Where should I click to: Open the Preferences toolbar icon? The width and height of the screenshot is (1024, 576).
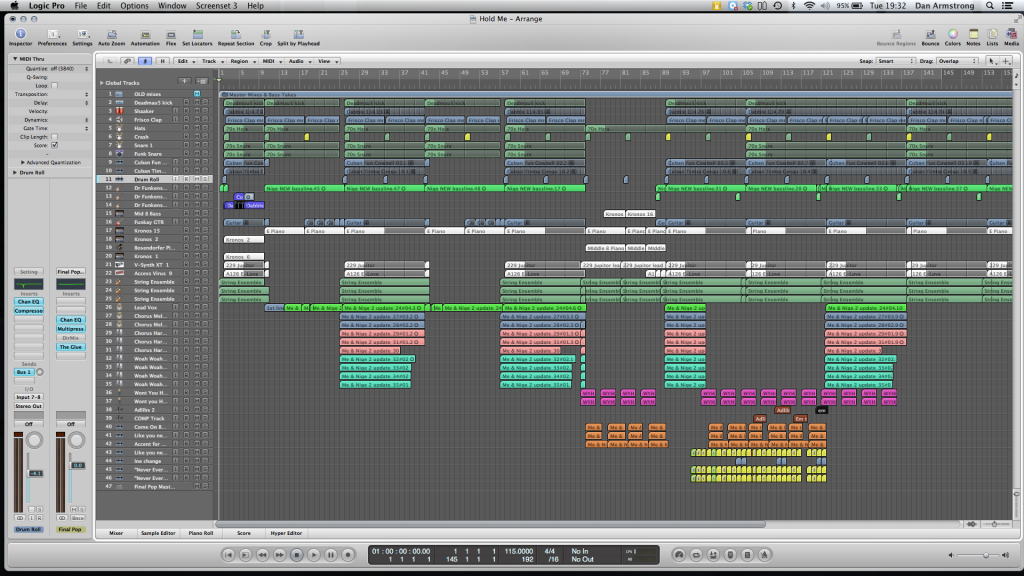point(52,37)
